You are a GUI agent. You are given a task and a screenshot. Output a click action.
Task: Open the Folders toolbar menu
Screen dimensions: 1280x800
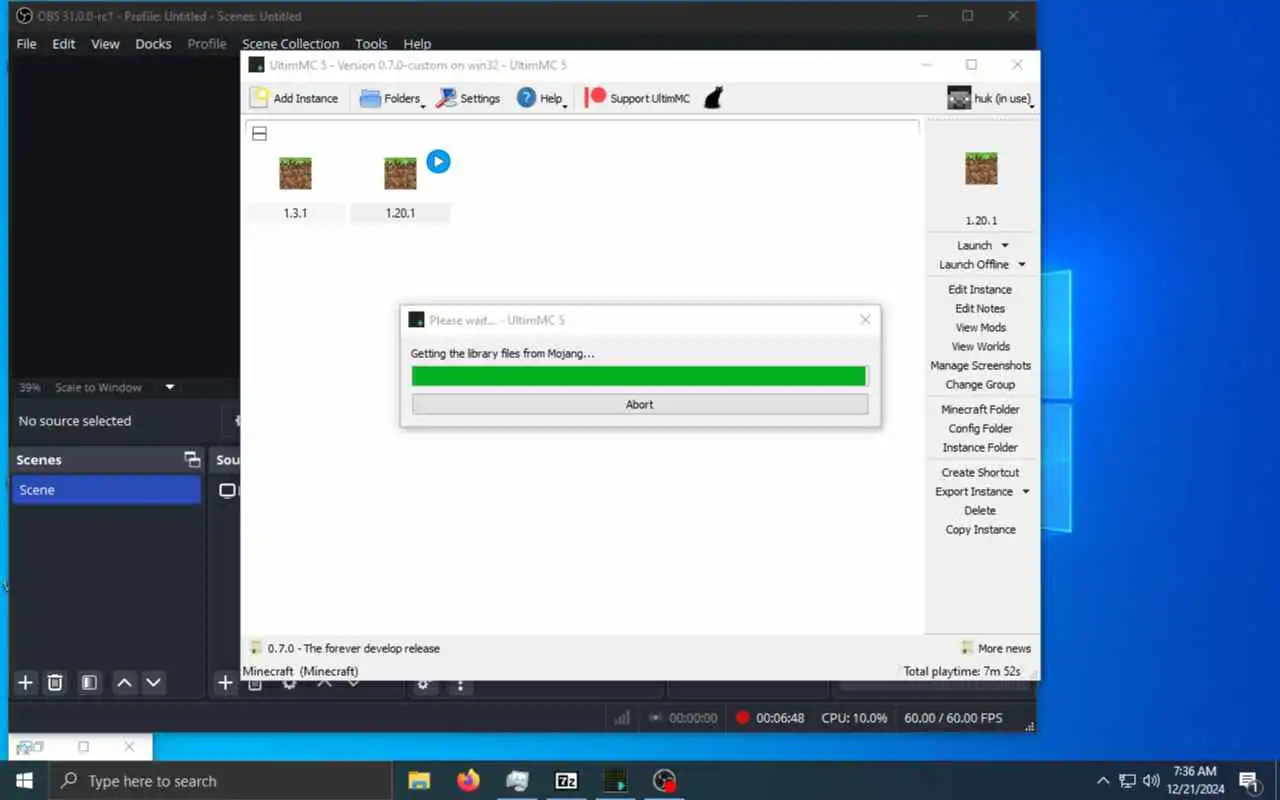pos(391,98)
